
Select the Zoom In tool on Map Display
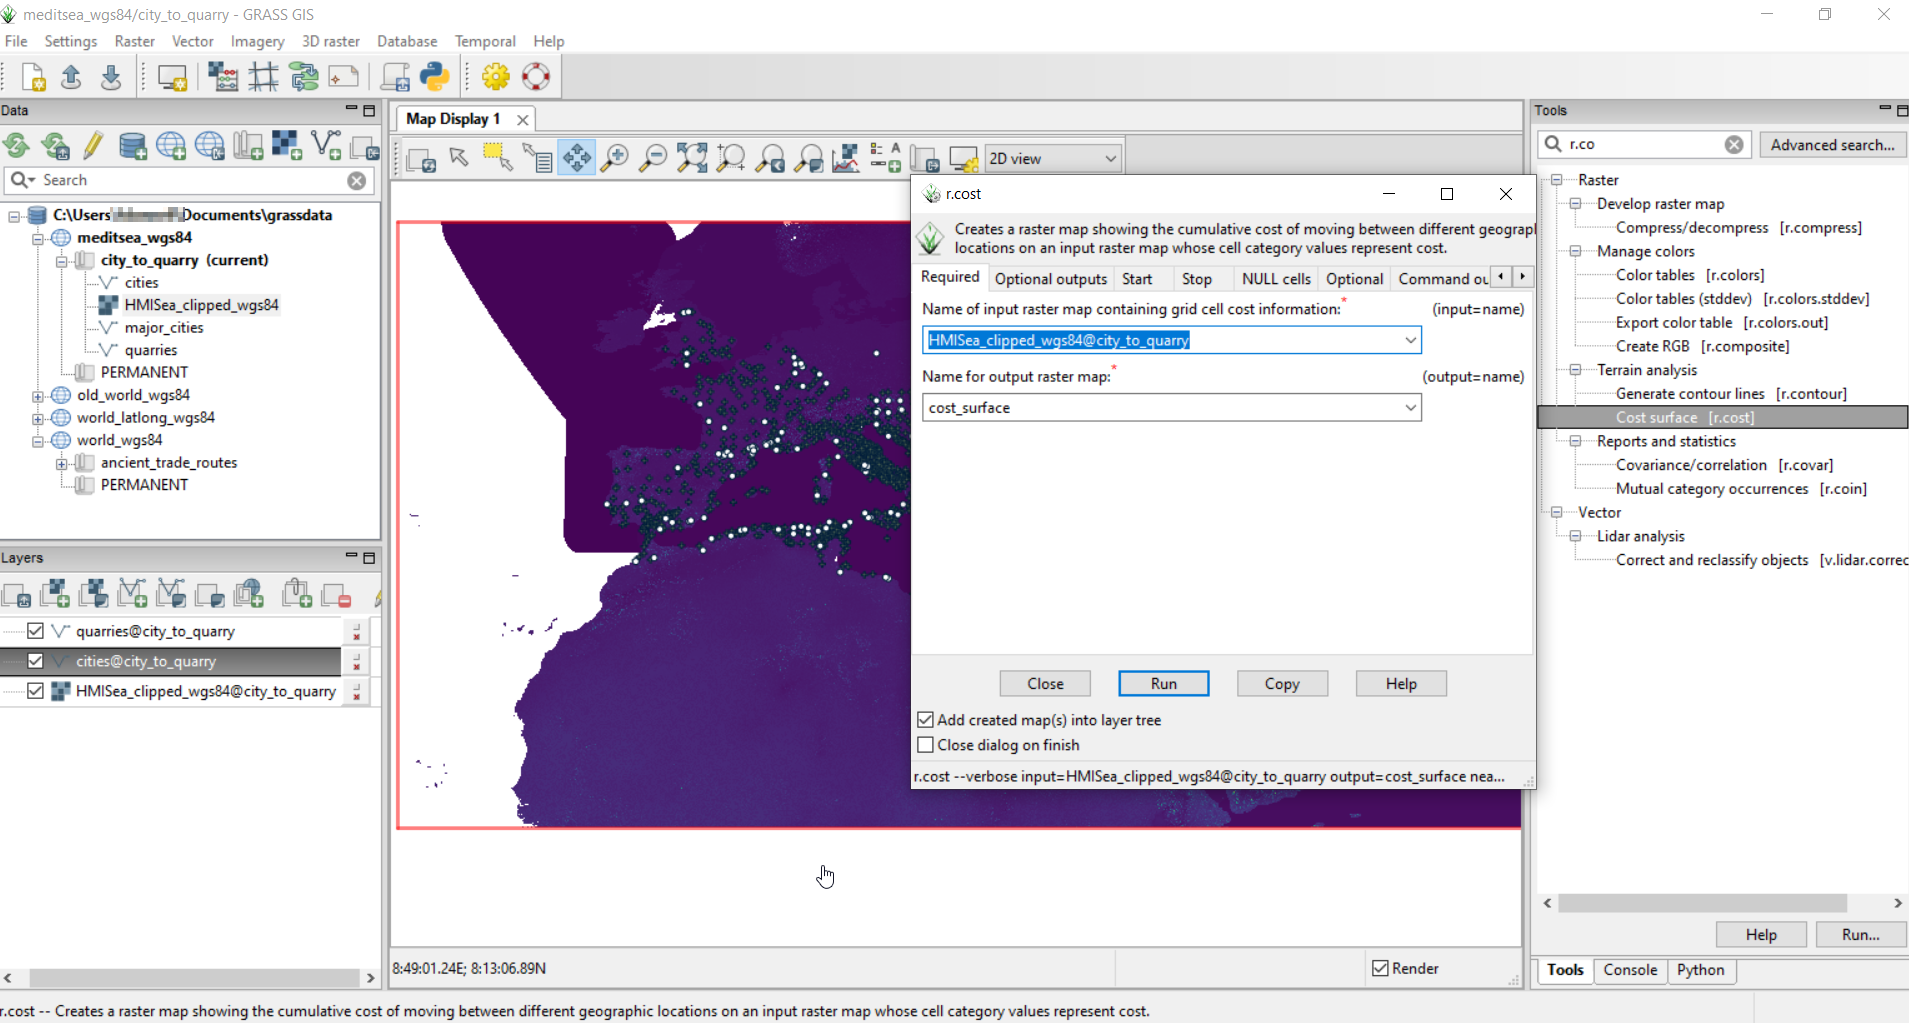[614, 157]
